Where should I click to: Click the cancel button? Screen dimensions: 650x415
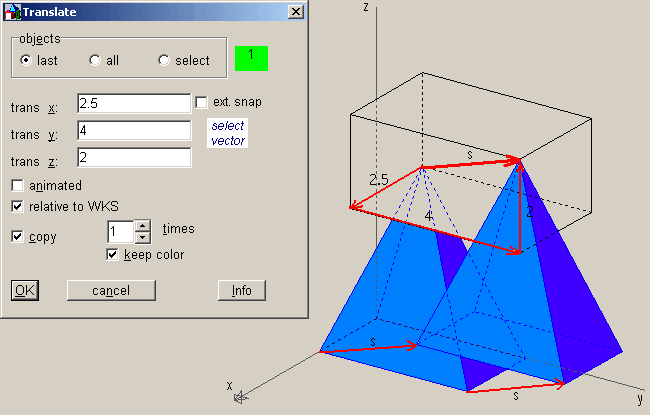(111, 290)
